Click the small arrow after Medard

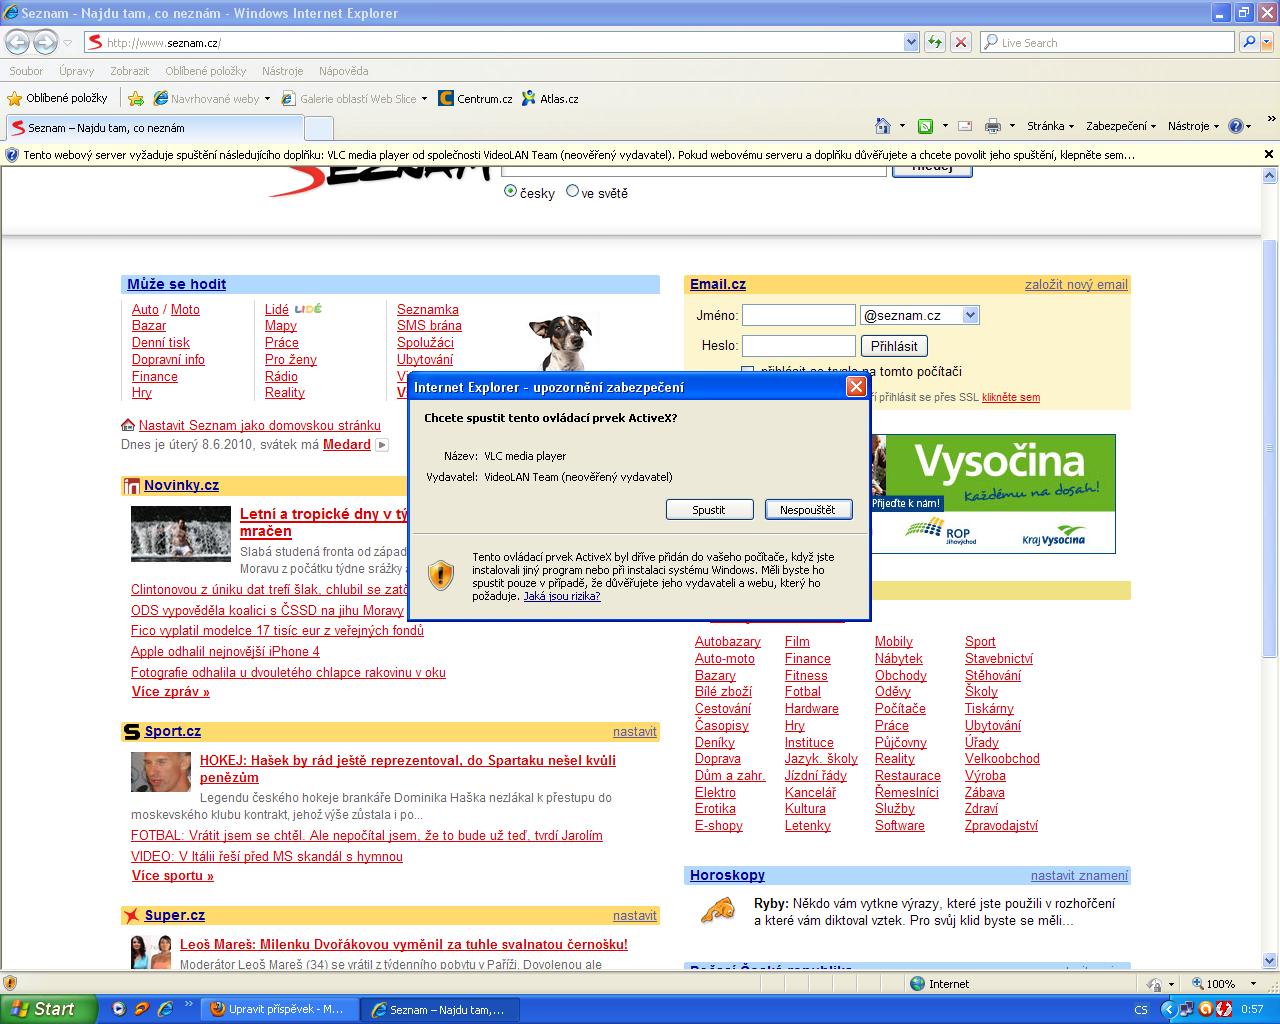tap(381, 445)
